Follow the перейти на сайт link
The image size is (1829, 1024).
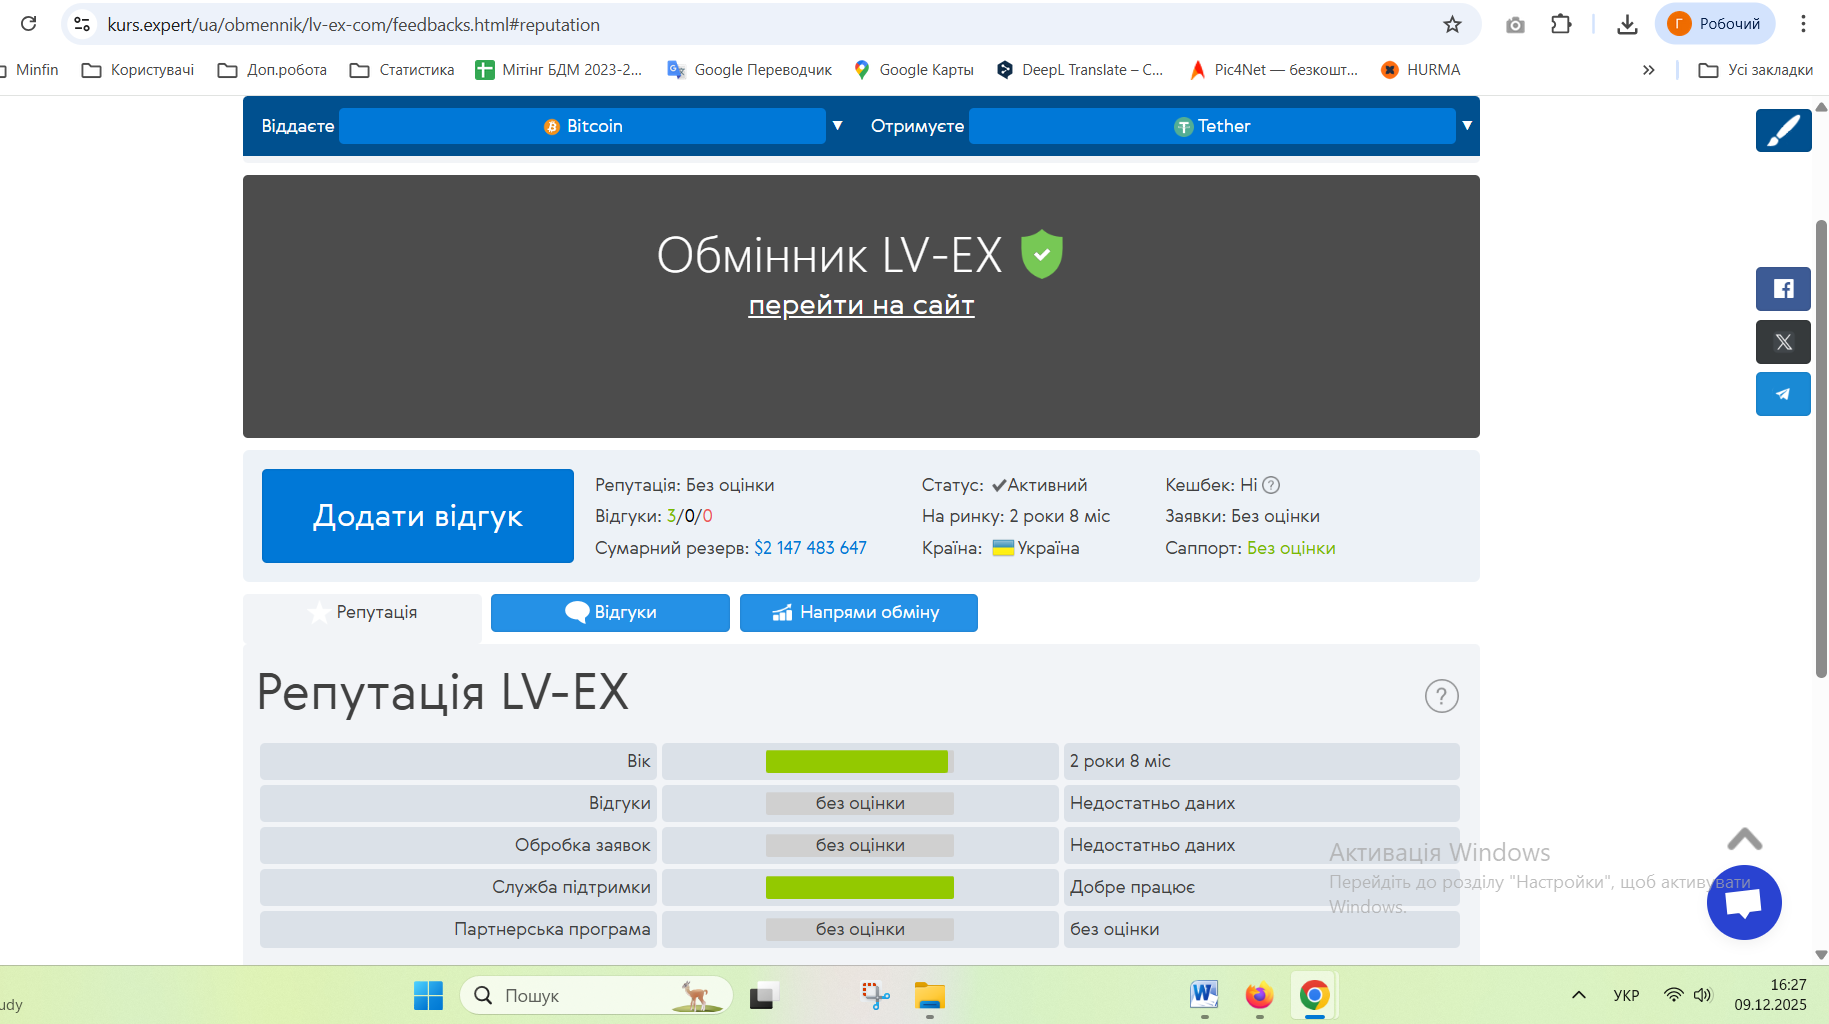click(x=861, y=305)
